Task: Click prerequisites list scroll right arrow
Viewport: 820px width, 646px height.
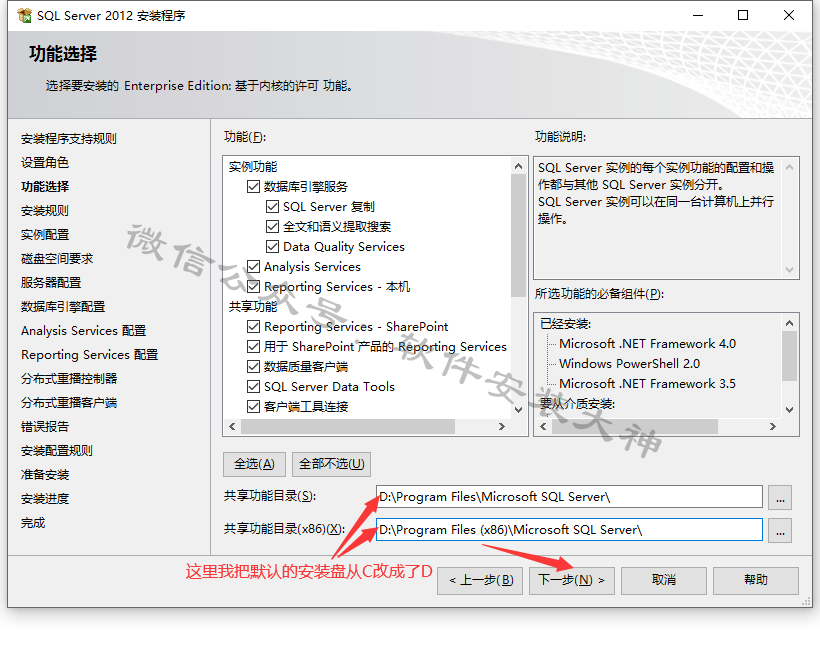Action: 773,427
